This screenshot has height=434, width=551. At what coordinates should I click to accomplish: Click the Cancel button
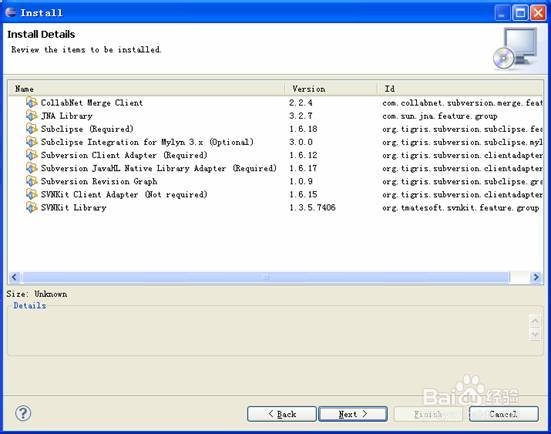coord(504,414)
